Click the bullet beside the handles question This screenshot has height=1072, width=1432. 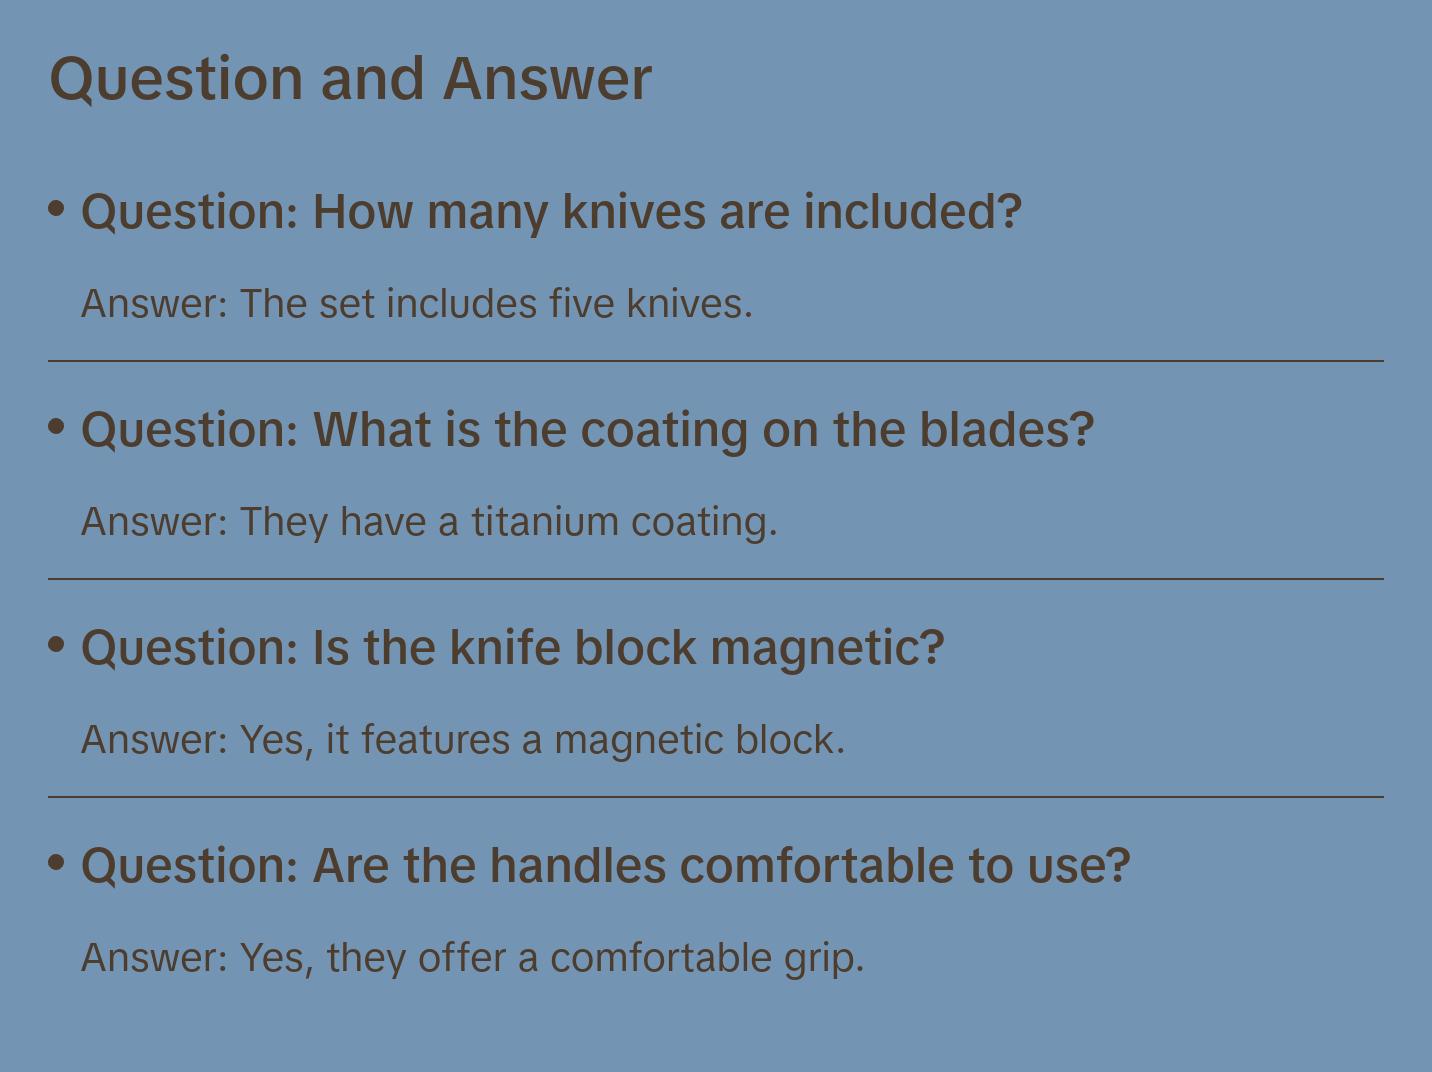(x=57, y=863)
